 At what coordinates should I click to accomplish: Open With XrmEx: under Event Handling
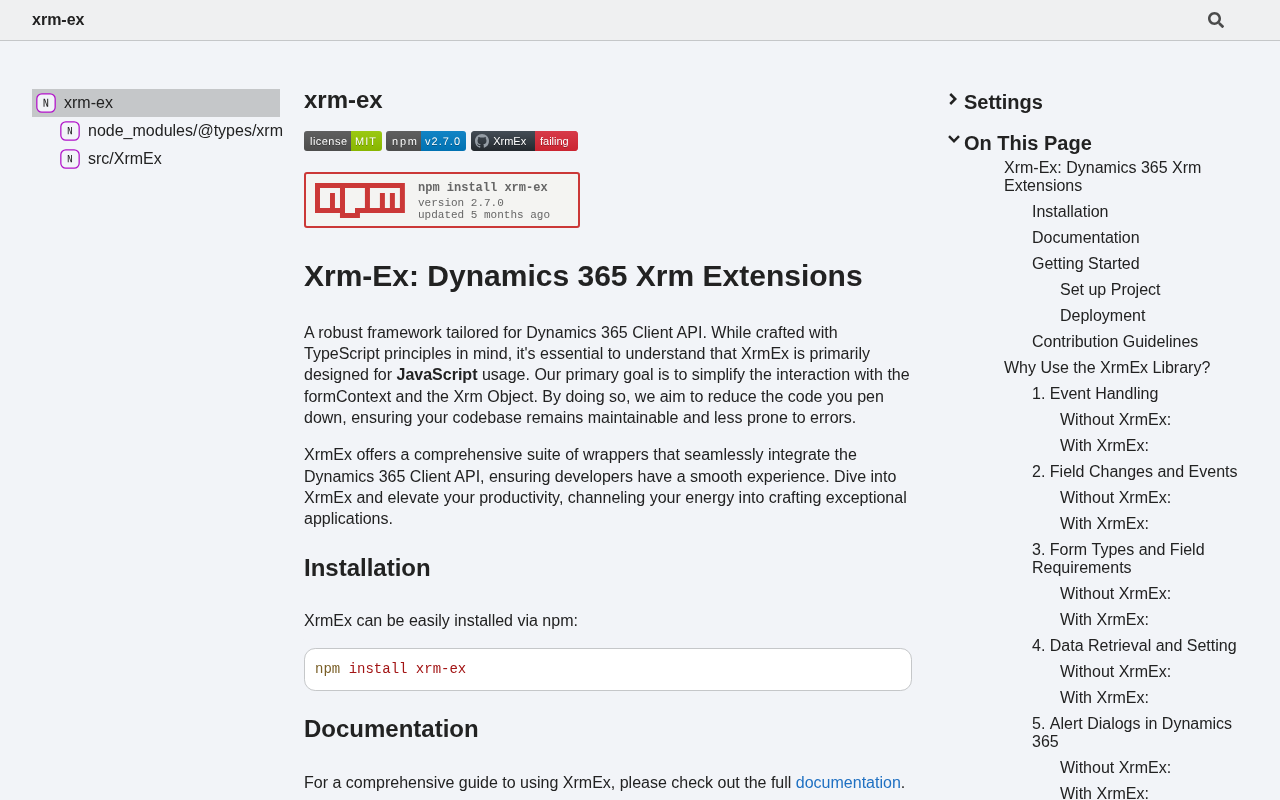click(x=1104, y=446)
